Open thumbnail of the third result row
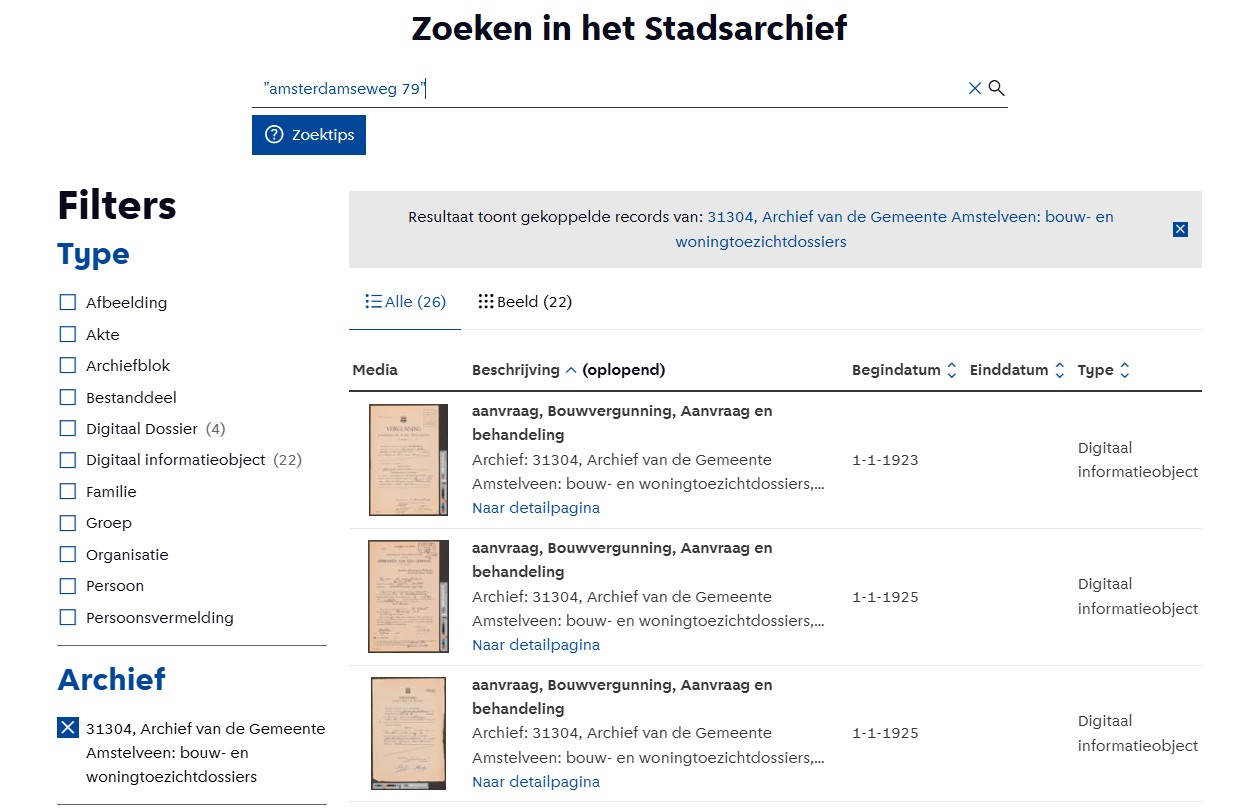This screenshot has height=810, width=1243. 408,733
